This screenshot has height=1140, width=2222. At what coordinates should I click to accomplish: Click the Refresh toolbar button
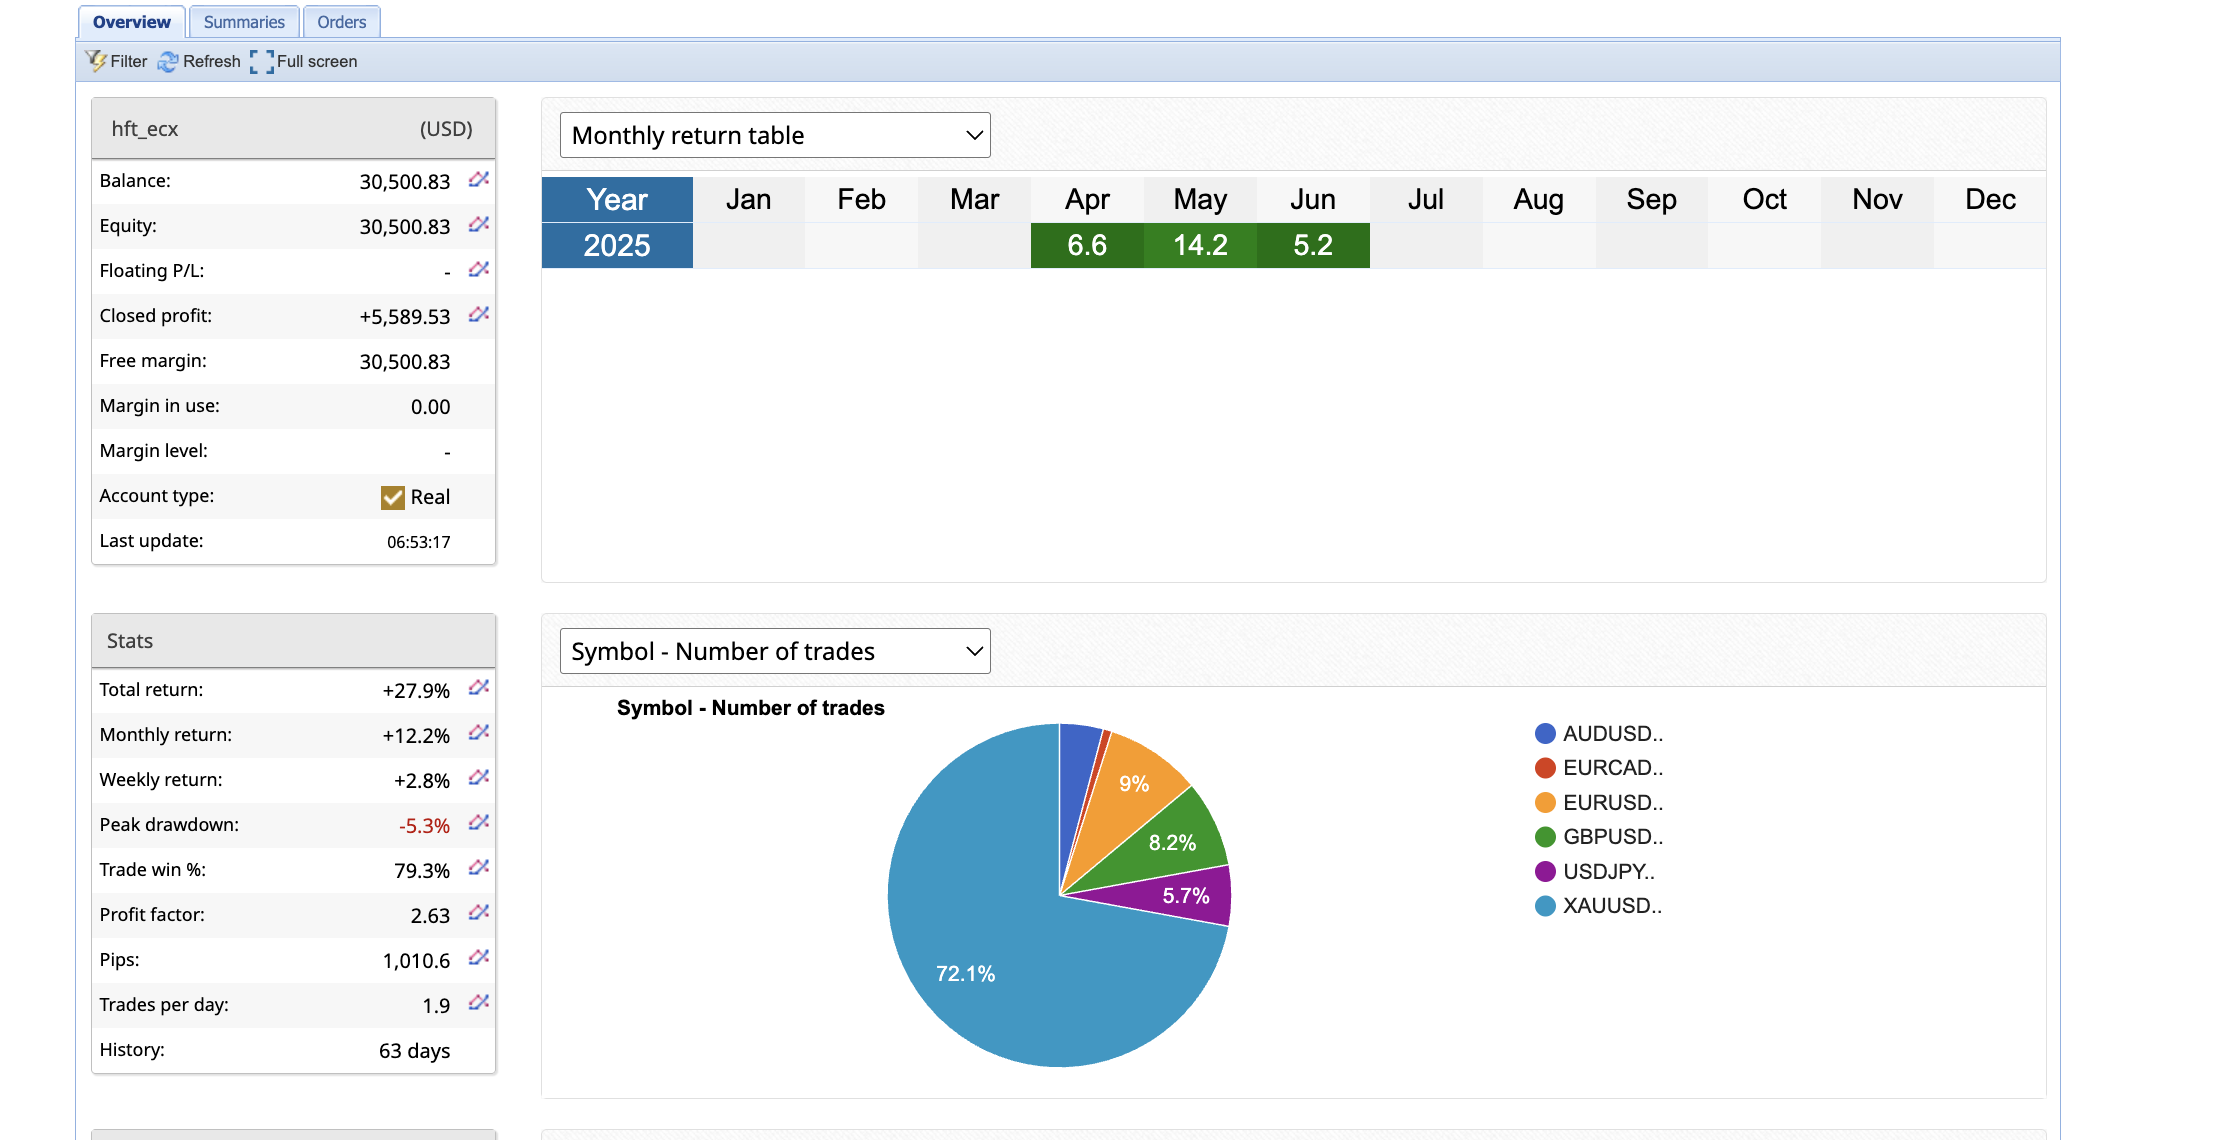200,61
